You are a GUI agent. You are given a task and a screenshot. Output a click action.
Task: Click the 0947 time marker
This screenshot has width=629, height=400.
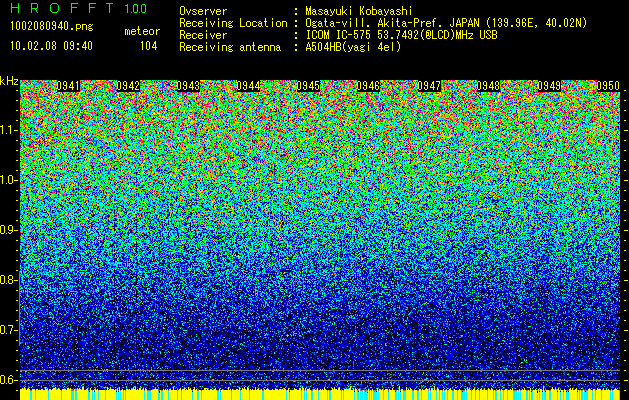click(x=429, y=86)
